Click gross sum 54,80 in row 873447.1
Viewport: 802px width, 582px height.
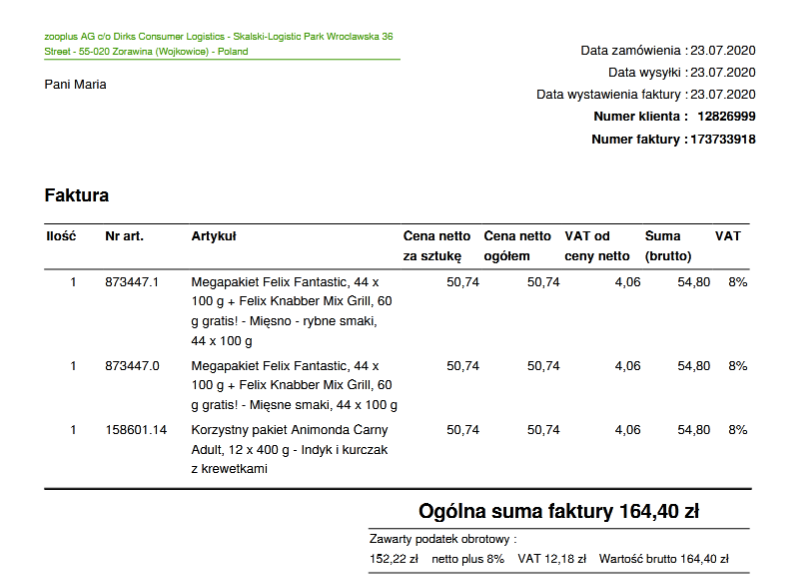pos(694,282)
